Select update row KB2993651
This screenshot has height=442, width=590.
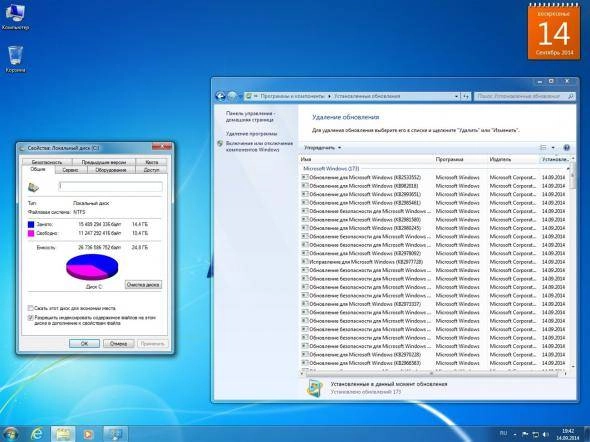[435, 194]
